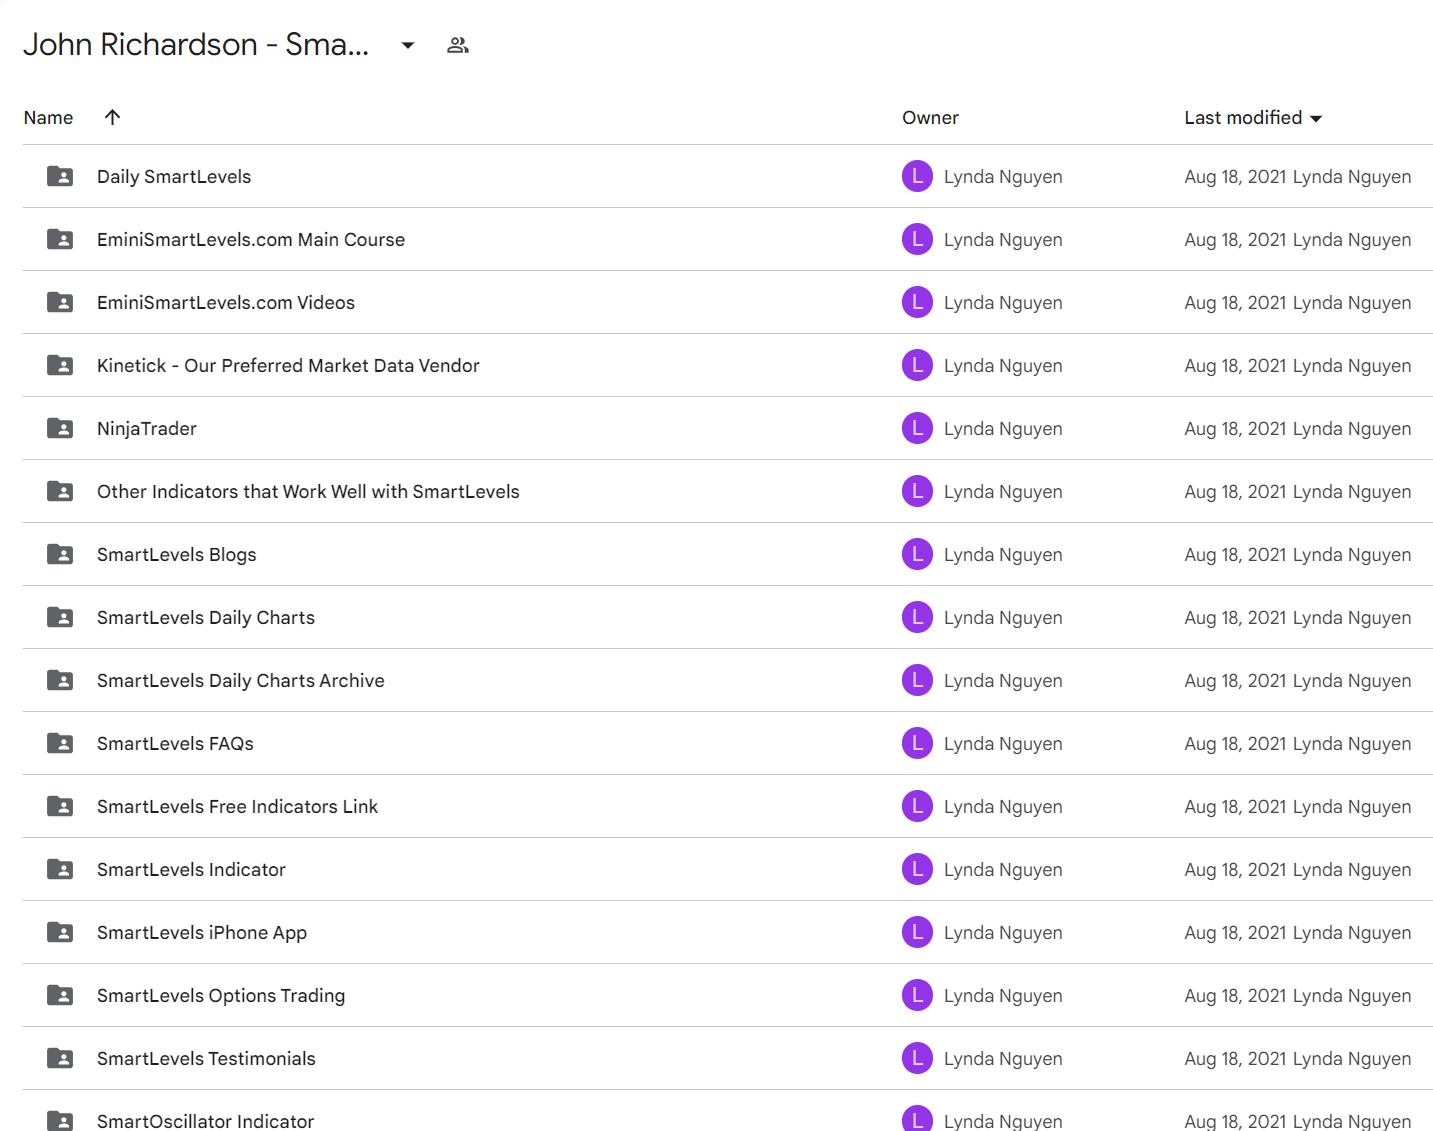
Task: Click the SmartLevels Options Trading folder icon
Action: (x=60, y=995)
